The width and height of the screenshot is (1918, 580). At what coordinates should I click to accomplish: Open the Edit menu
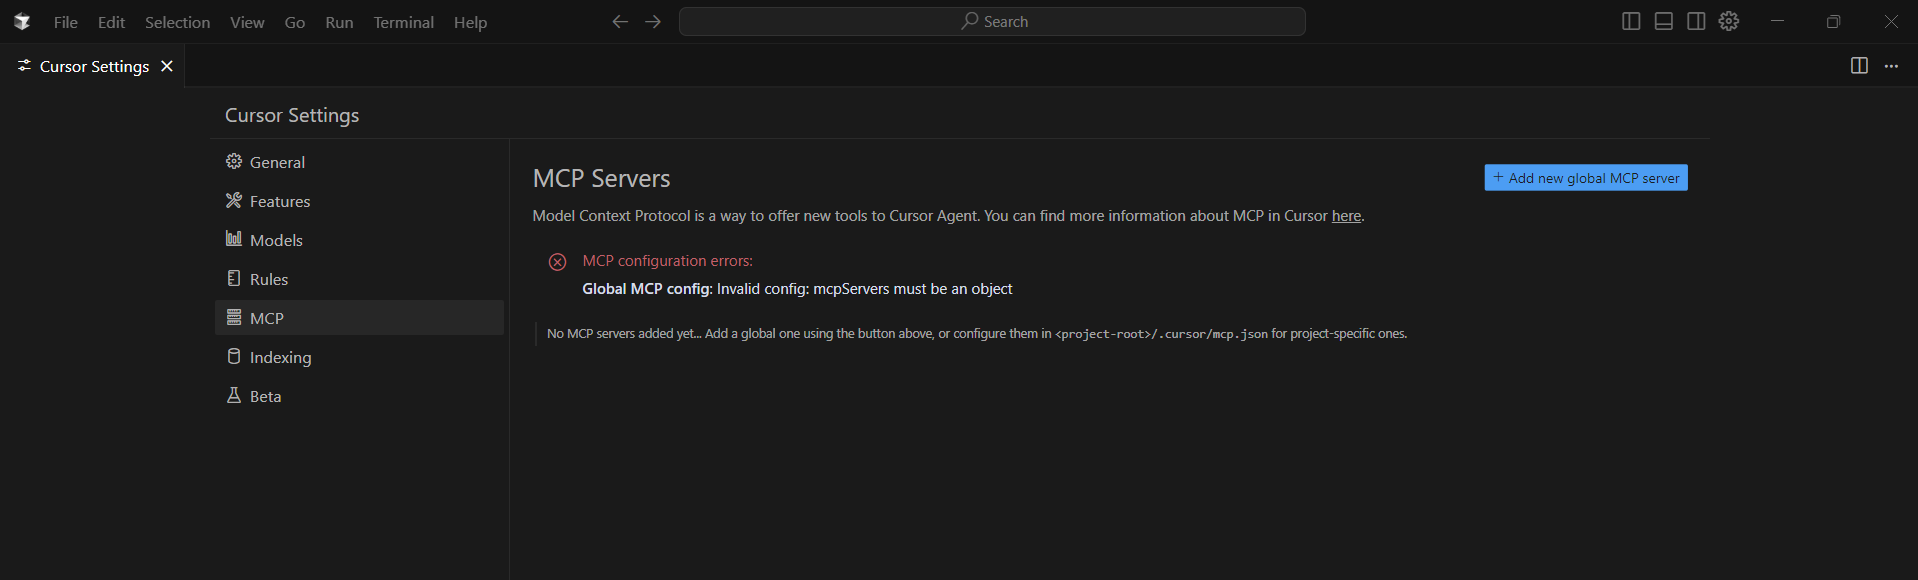coord(111,22)
